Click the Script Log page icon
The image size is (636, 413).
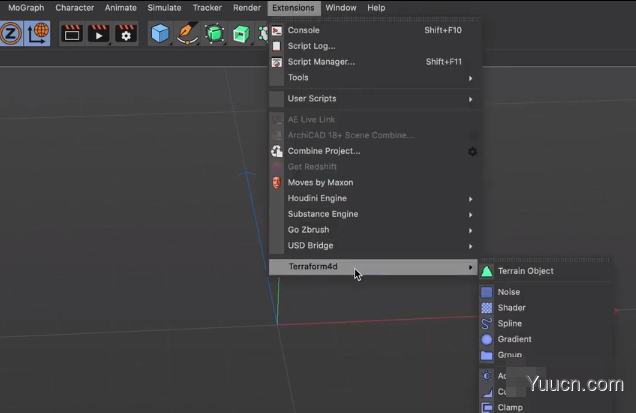(x=277, y=46)
